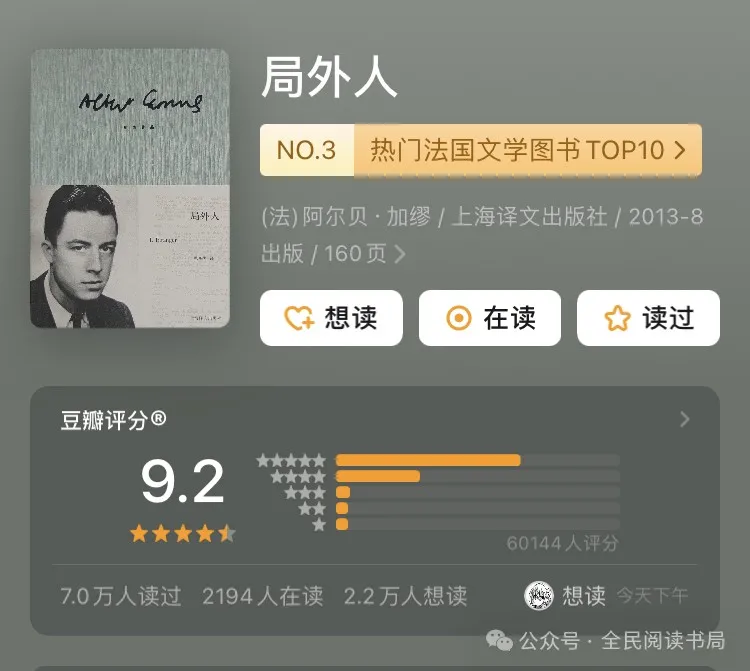Open the 2194人在读 readers list
The height and width of the screenshot is (671, 750).
click(x=263, y=596)
